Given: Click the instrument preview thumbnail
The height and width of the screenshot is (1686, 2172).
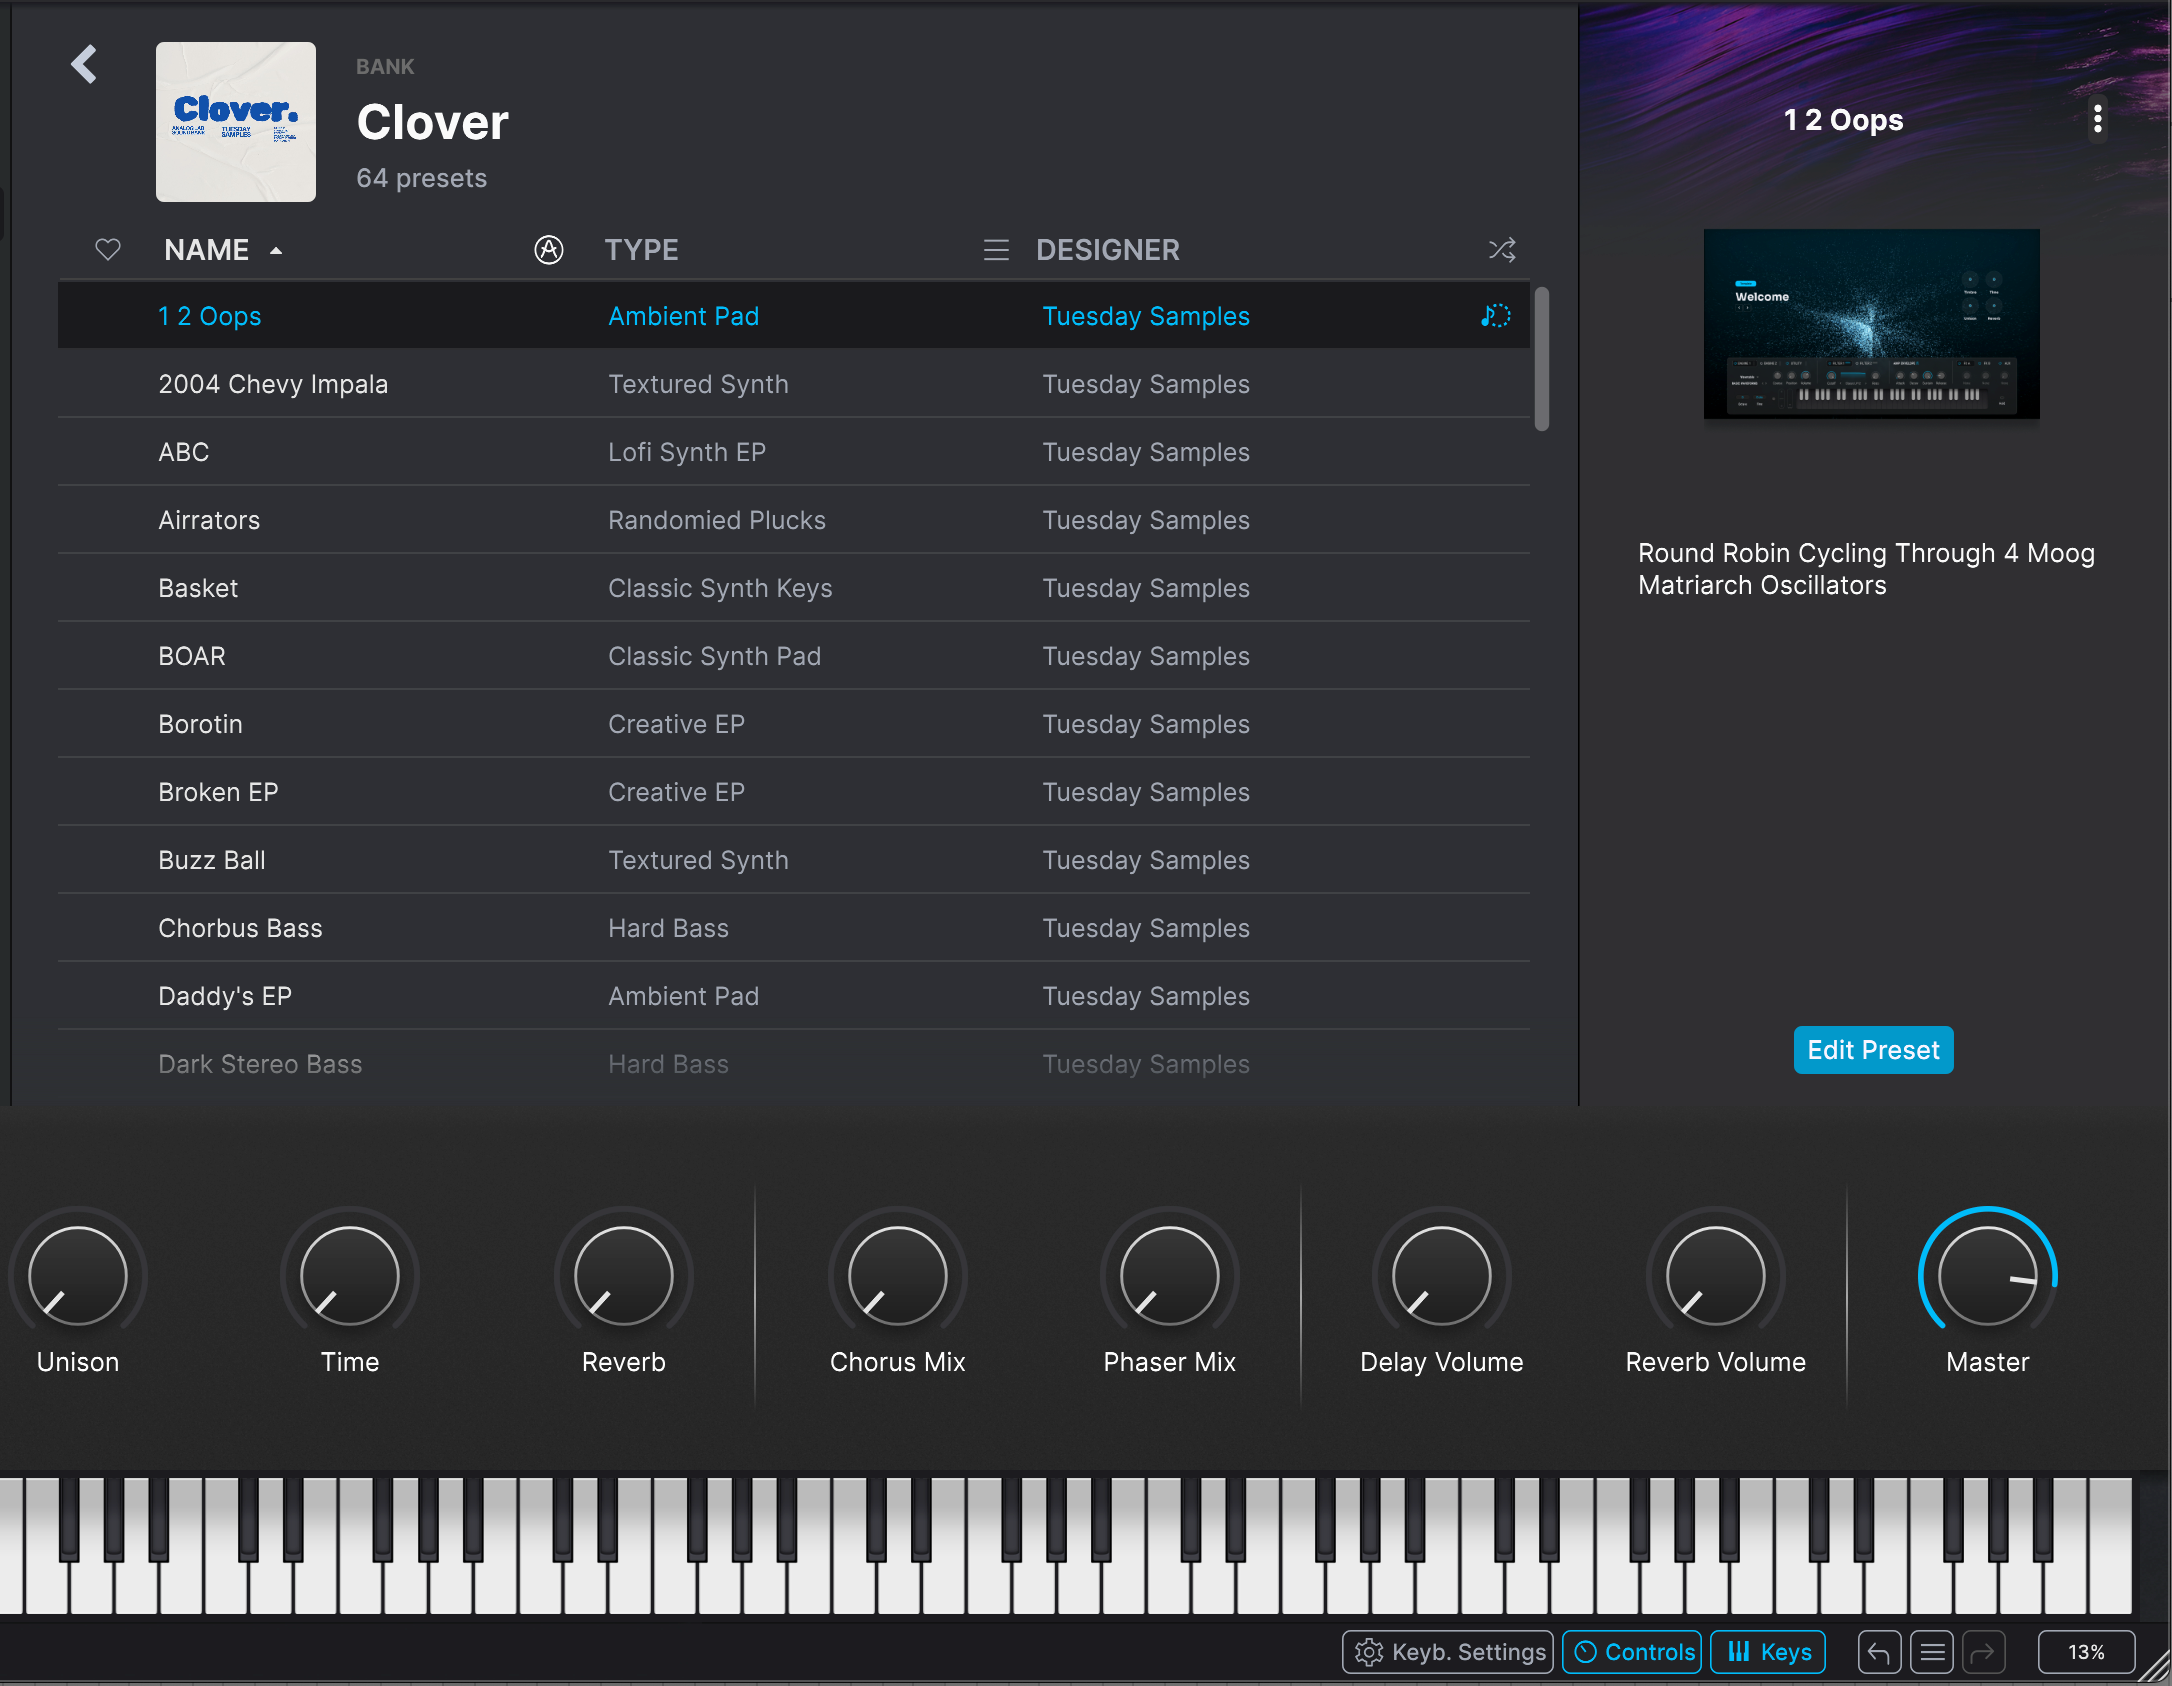Looking at the screenshot, I should [x=1872, y=324].
